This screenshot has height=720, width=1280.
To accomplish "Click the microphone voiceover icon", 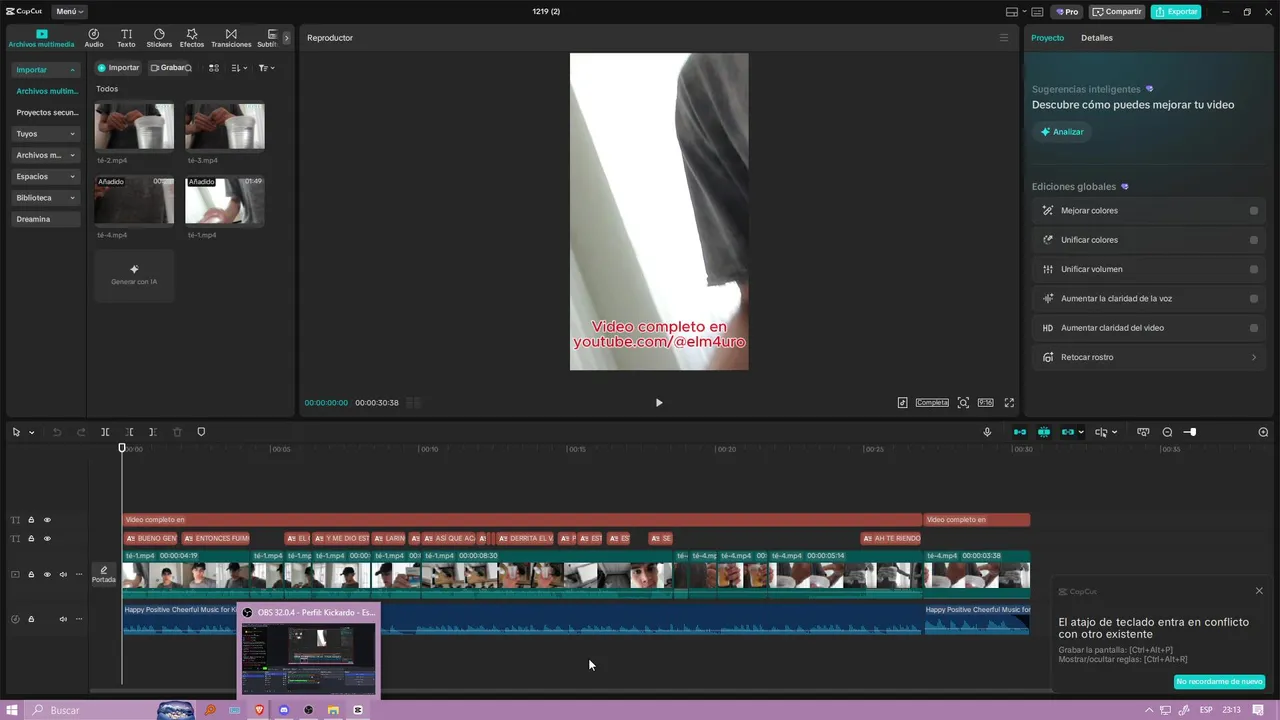I will [x=987, y=432].
